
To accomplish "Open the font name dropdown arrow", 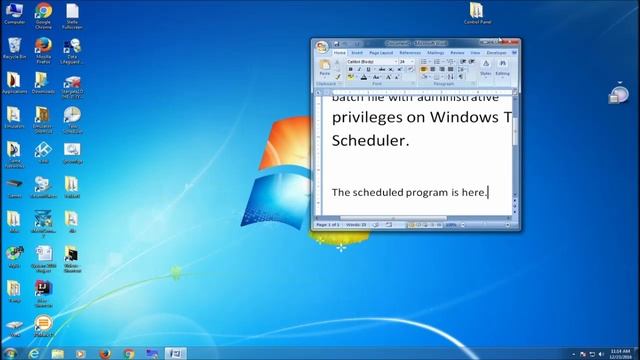I will 396,62.
